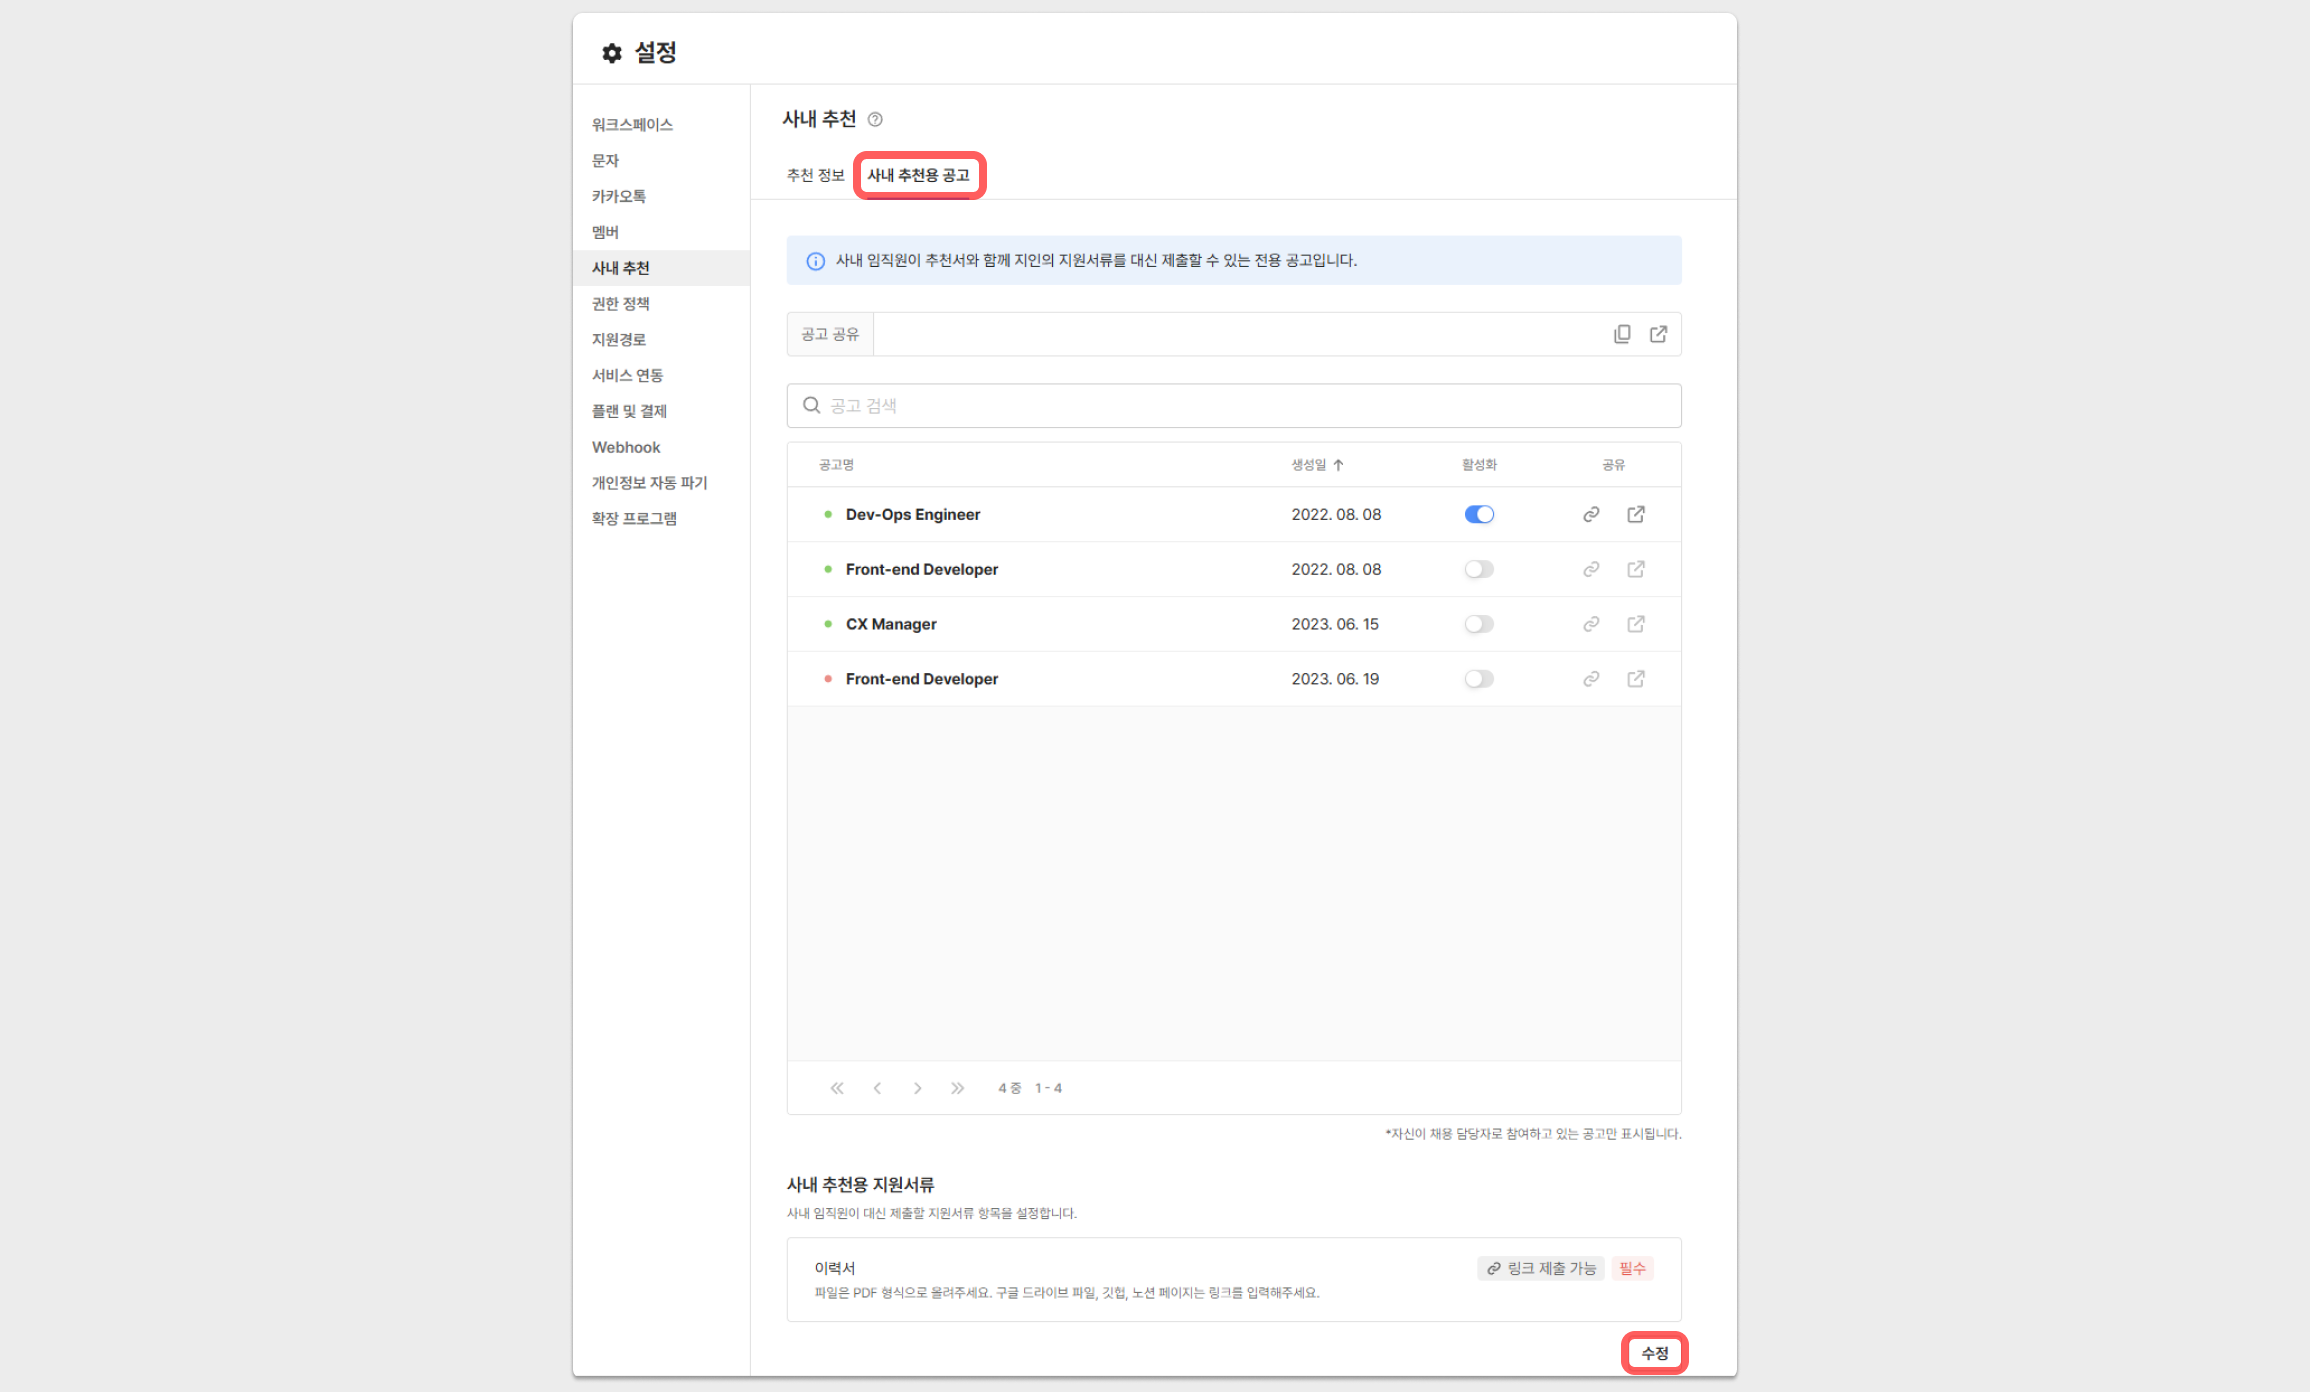Focus the 공고 검색 search field
This screenshot has width=2310, height=1392.
(1233, 406)
